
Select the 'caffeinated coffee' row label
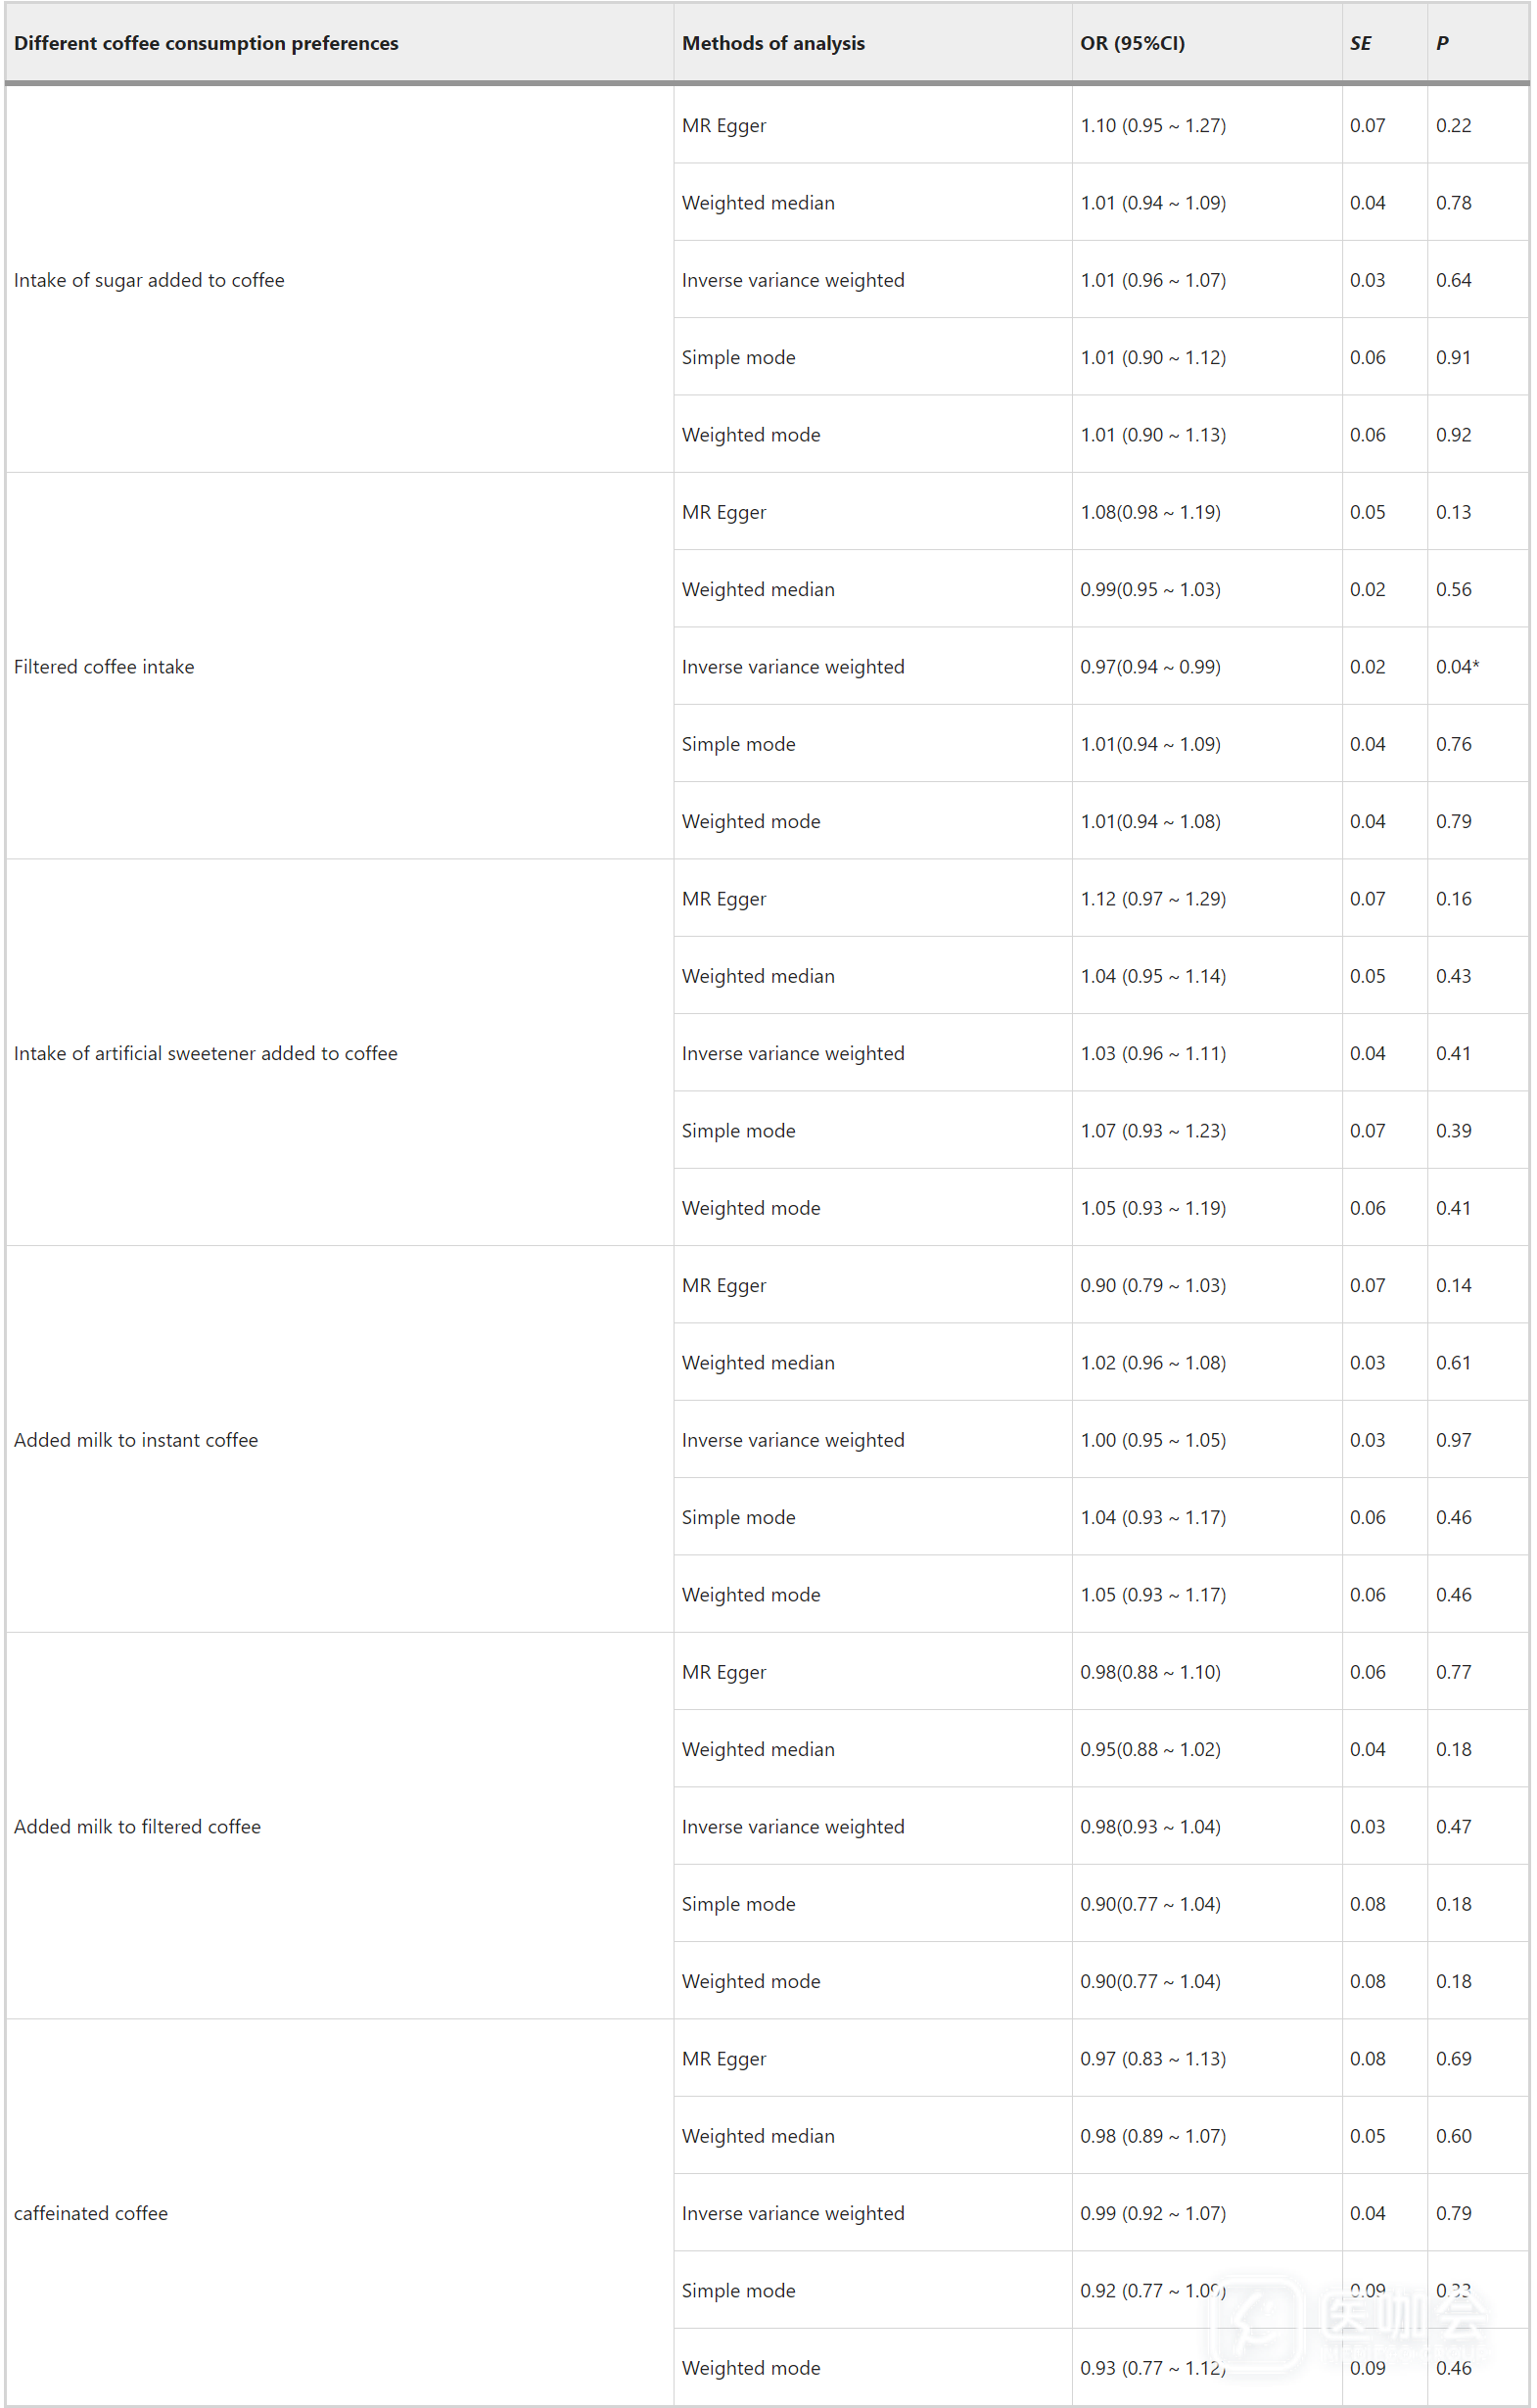click(91, 2213)
